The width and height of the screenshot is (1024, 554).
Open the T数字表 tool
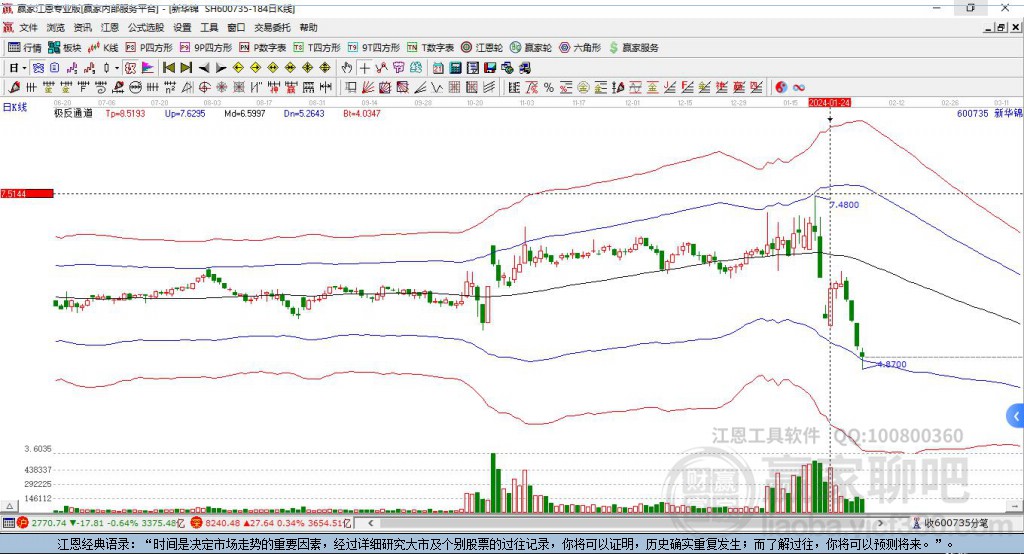point(430,48)
